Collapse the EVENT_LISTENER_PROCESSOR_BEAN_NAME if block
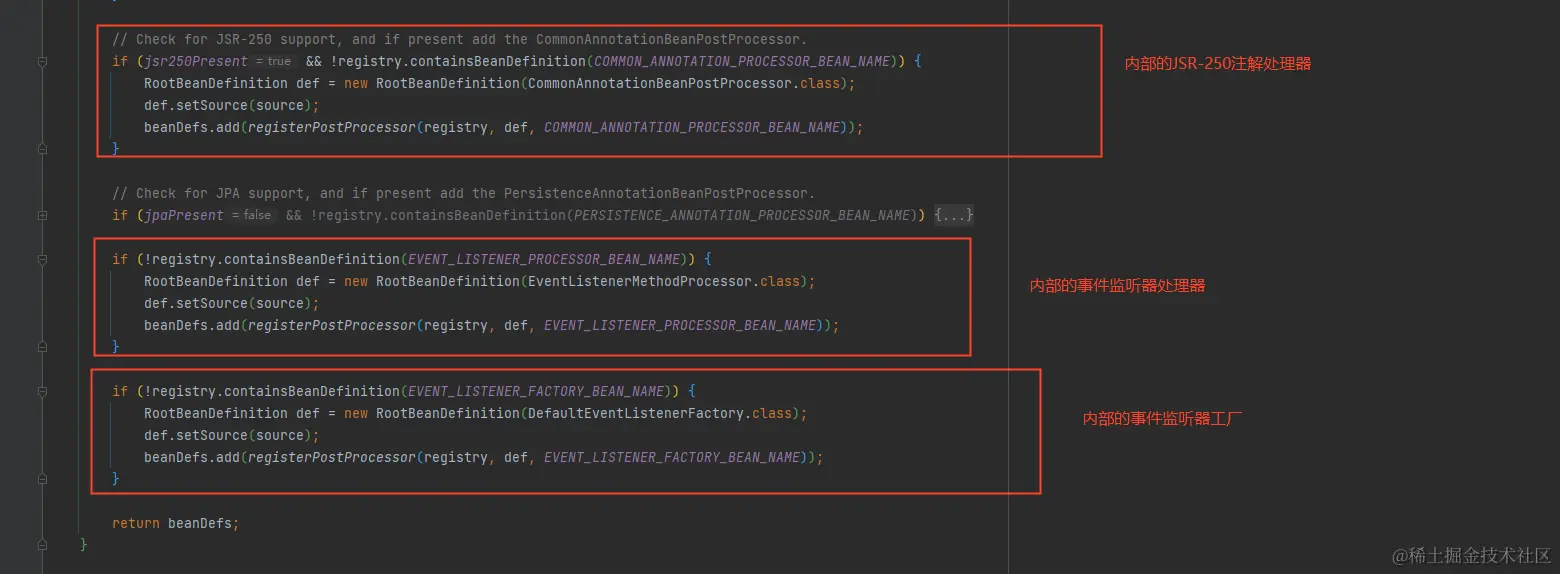The height and width of the screenshot is (574, 1560). pyautogui.click(x=42, y=259)
